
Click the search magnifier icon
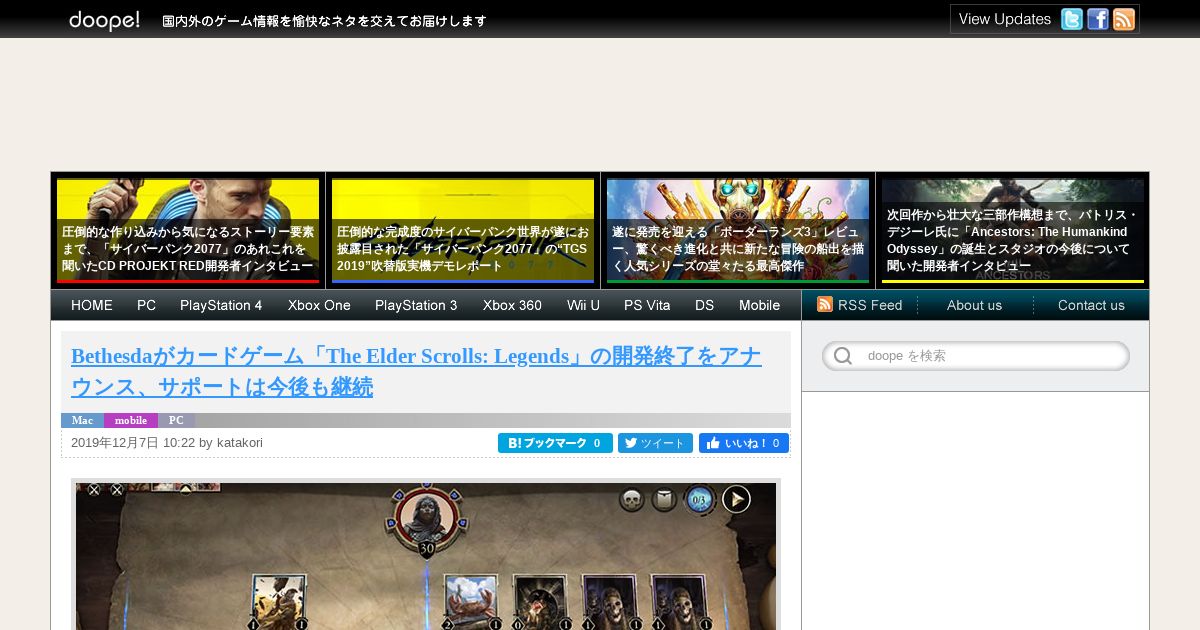843,356
